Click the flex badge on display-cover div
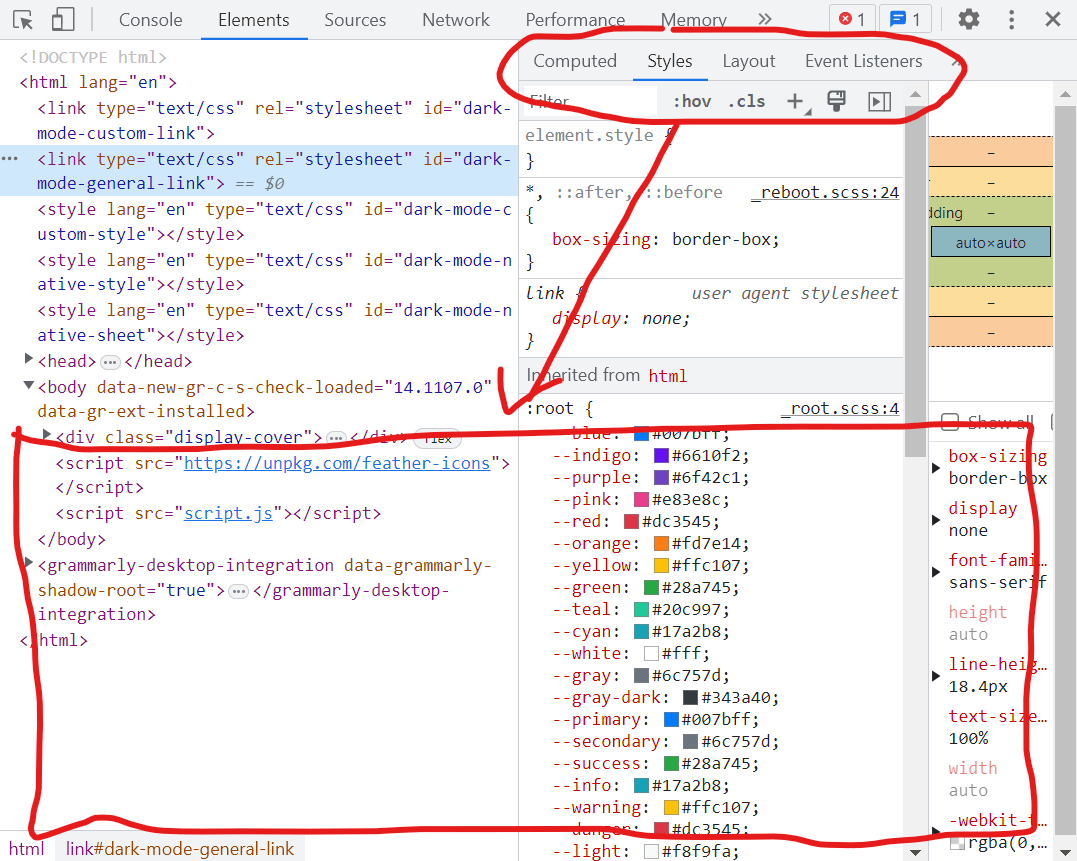 coord(438,439)
